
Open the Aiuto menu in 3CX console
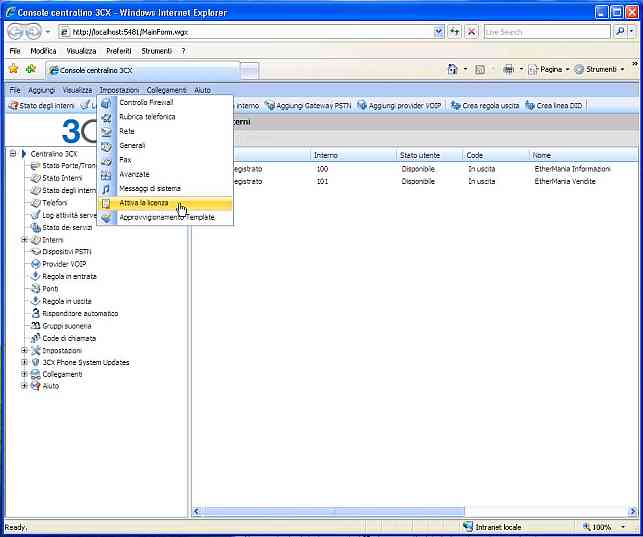pos(202,90)
